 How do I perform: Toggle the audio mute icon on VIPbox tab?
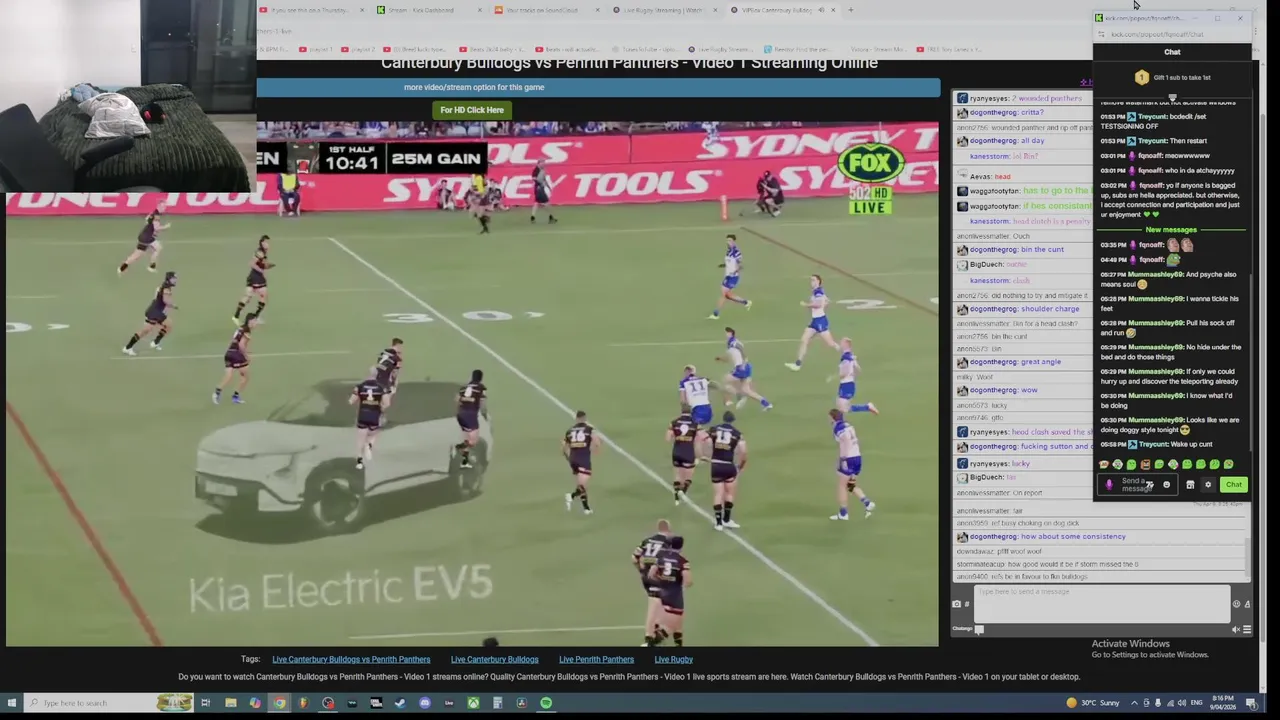(x=822, y=10)
